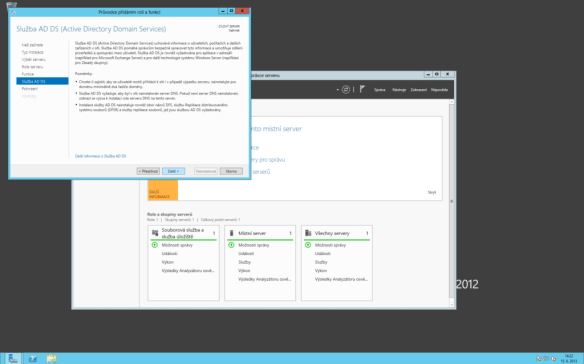Screen dimensions: 584x364
Task: Click Události in Souborová služba tile
Action: (169, 254)
